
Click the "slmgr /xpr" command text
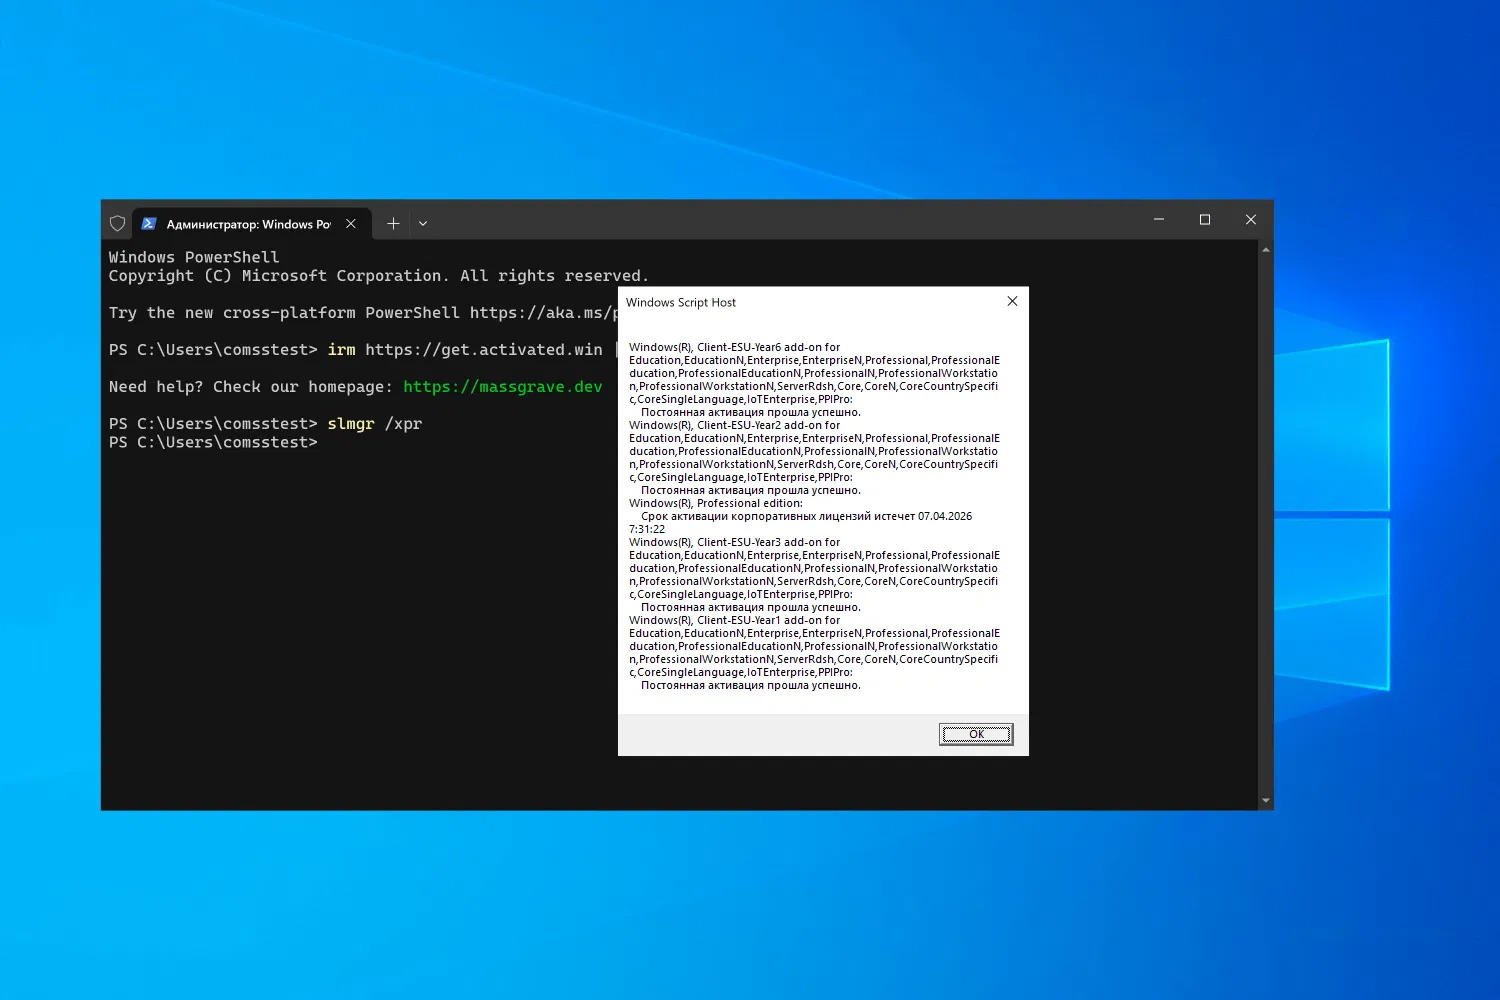point(375,424)
